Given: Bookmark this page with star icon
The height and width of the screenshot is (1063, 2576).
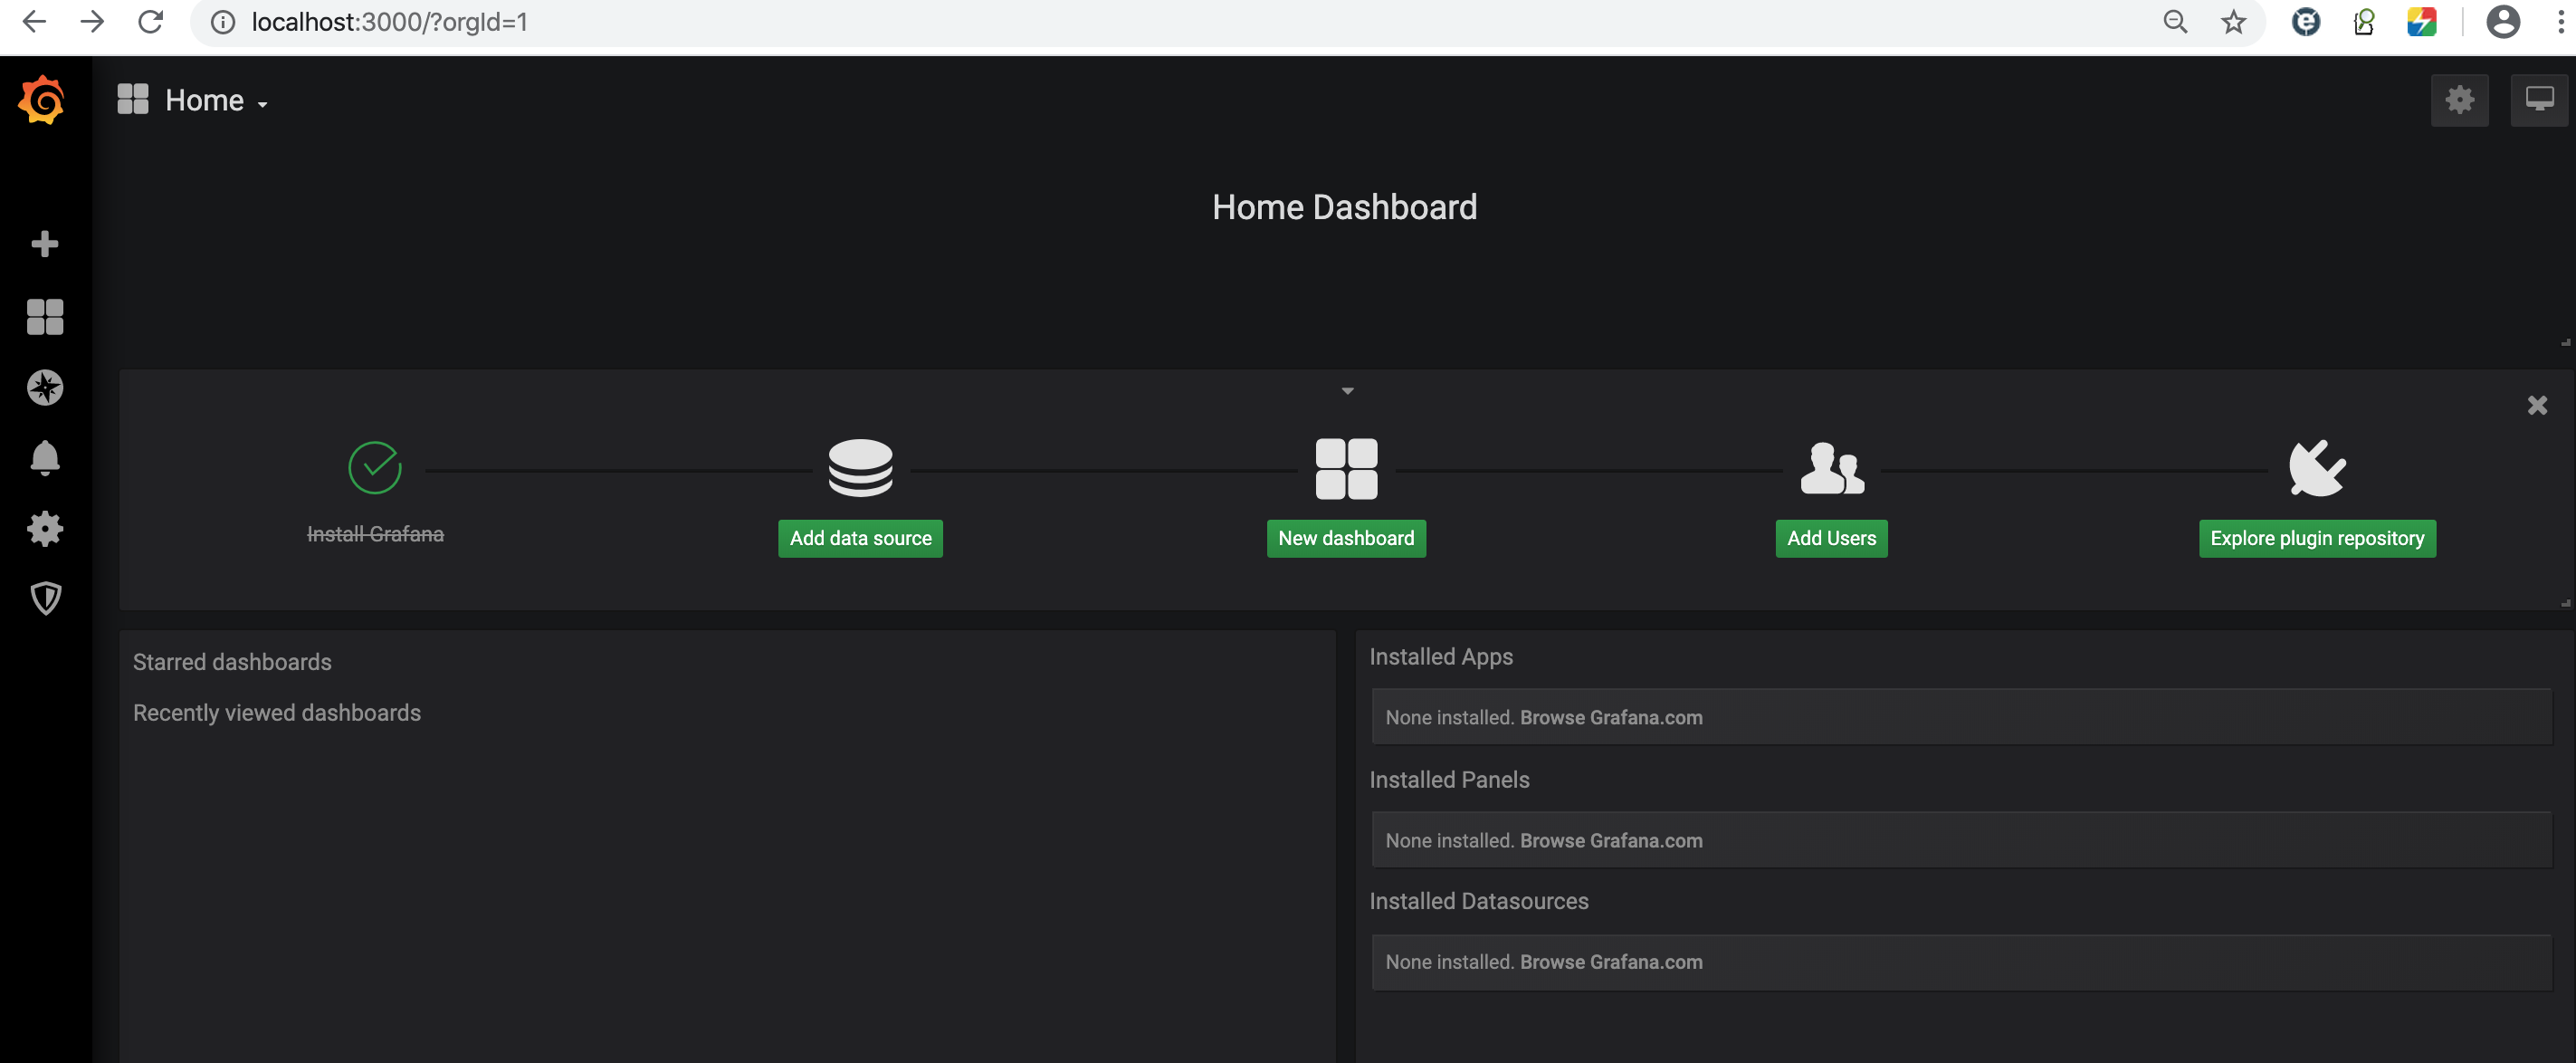Looking at the screenshot, I should [x=2233, y=22].
